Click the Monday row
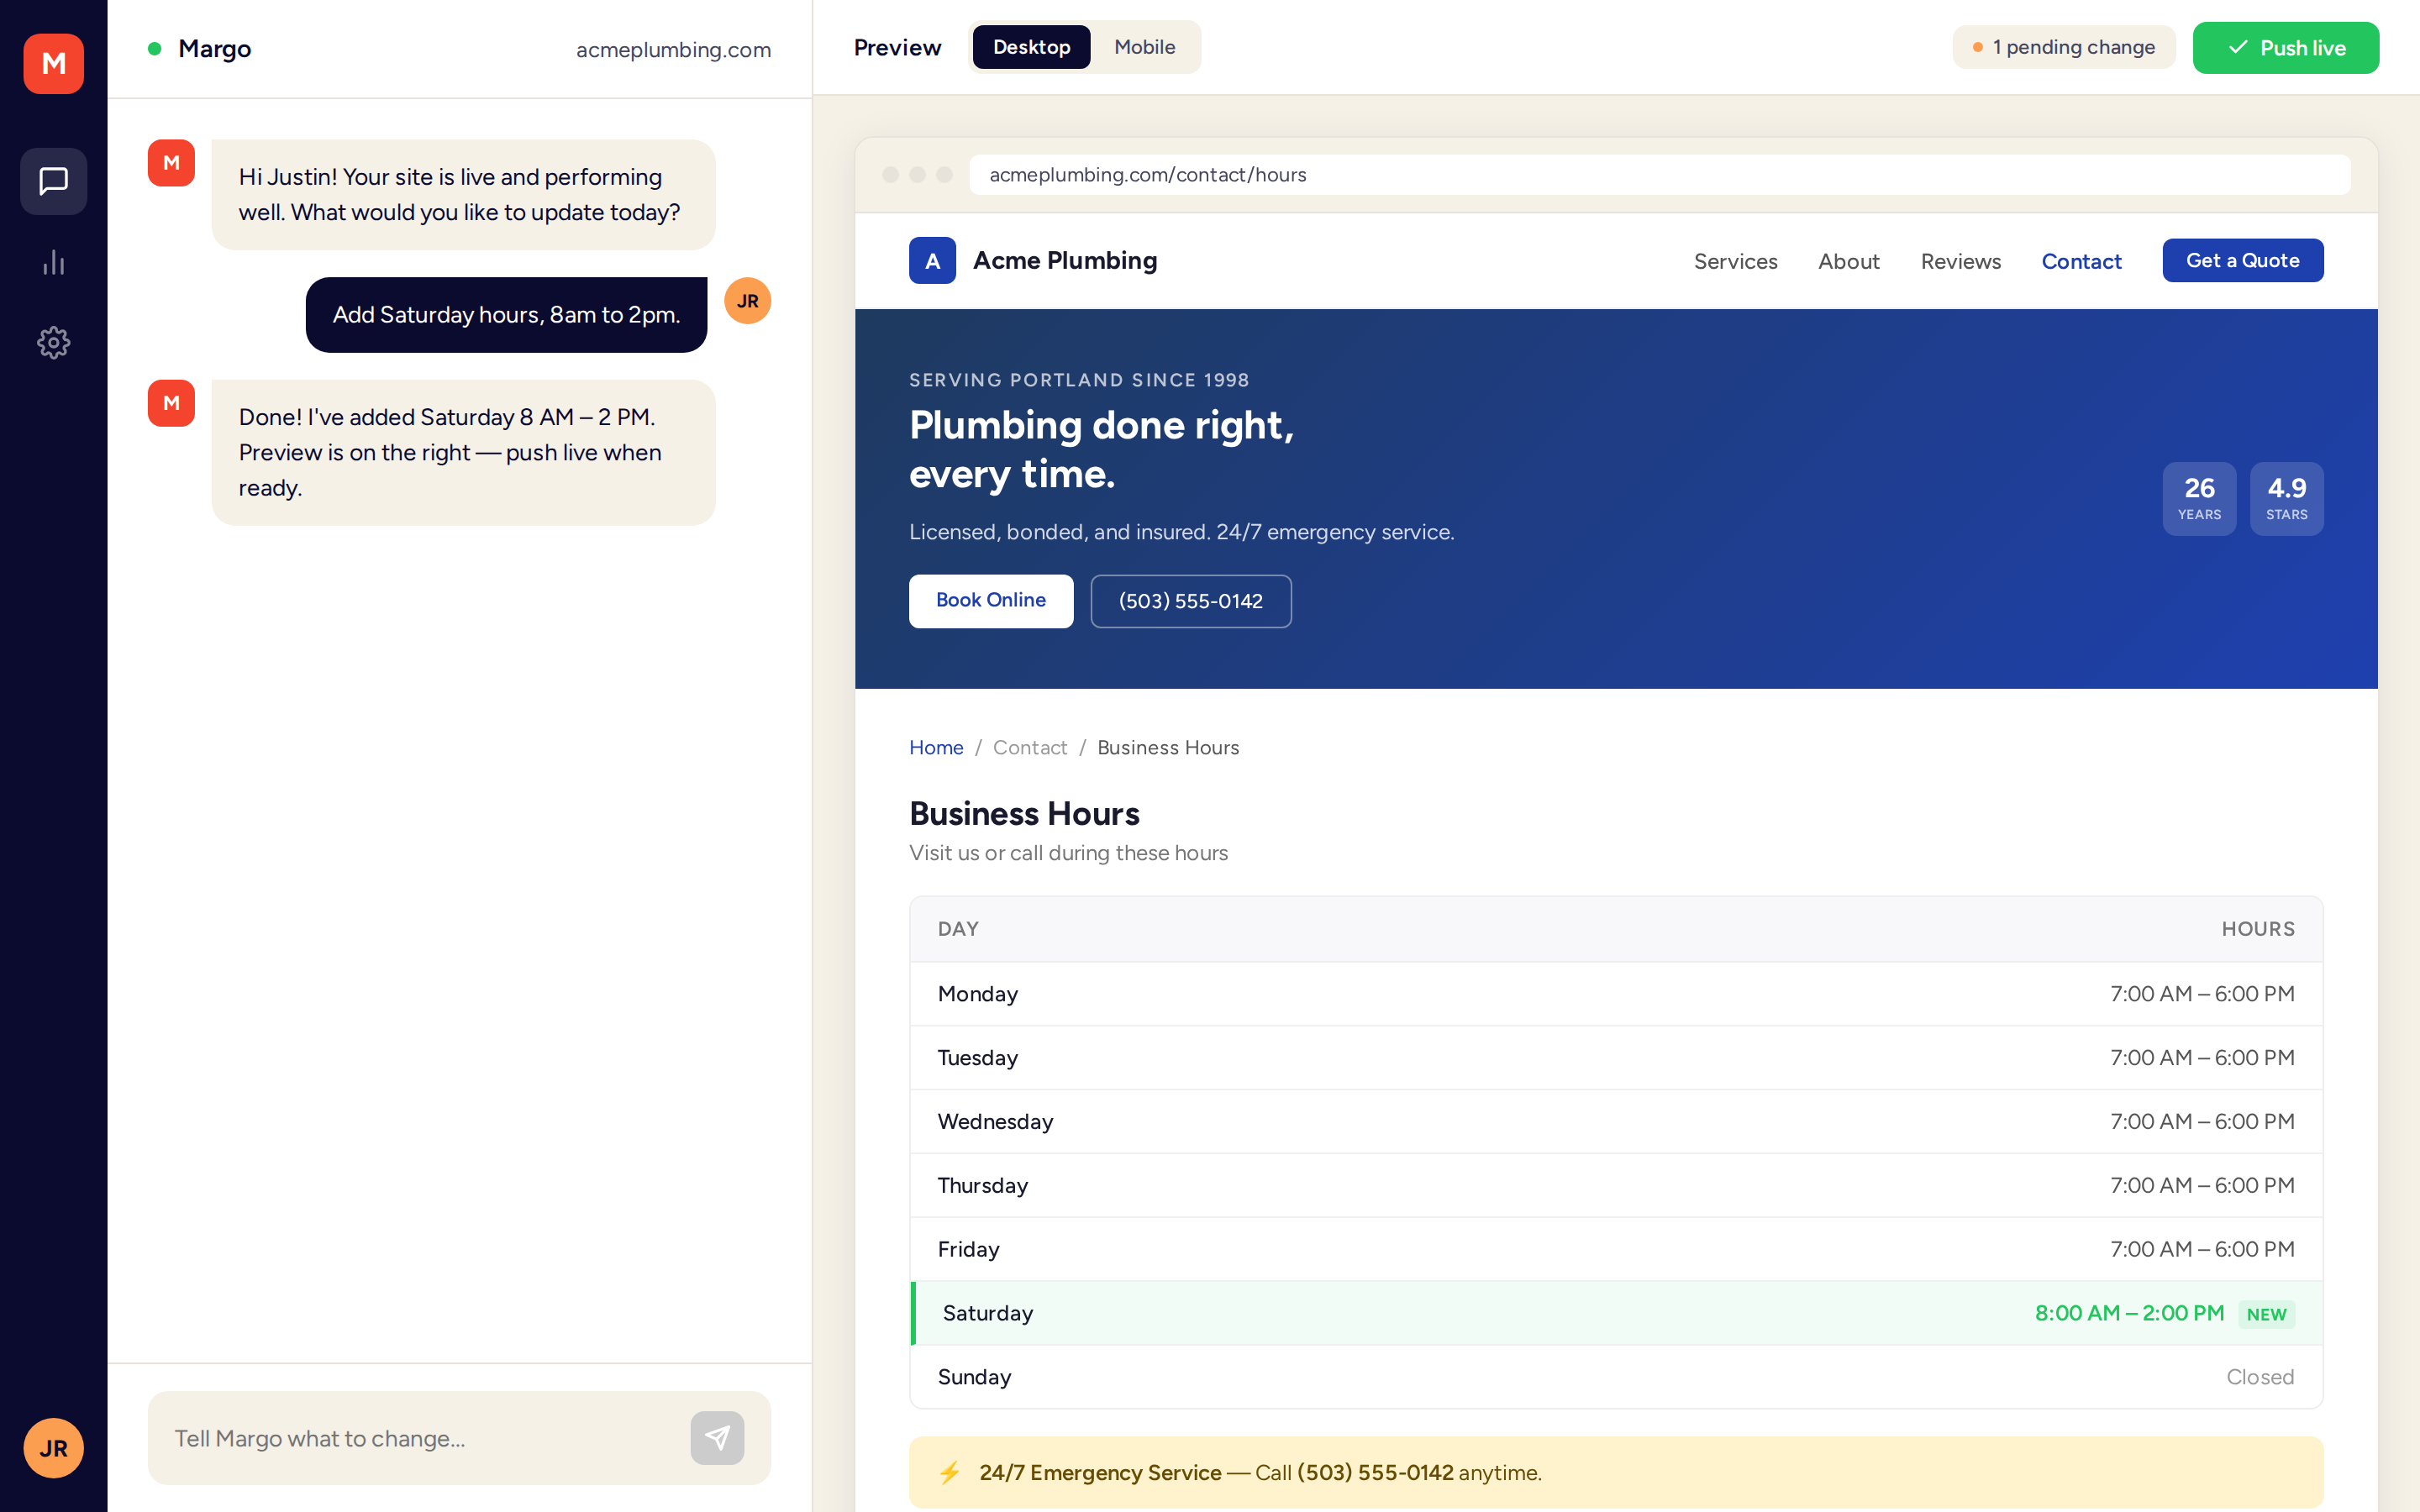 point(1616,994)
